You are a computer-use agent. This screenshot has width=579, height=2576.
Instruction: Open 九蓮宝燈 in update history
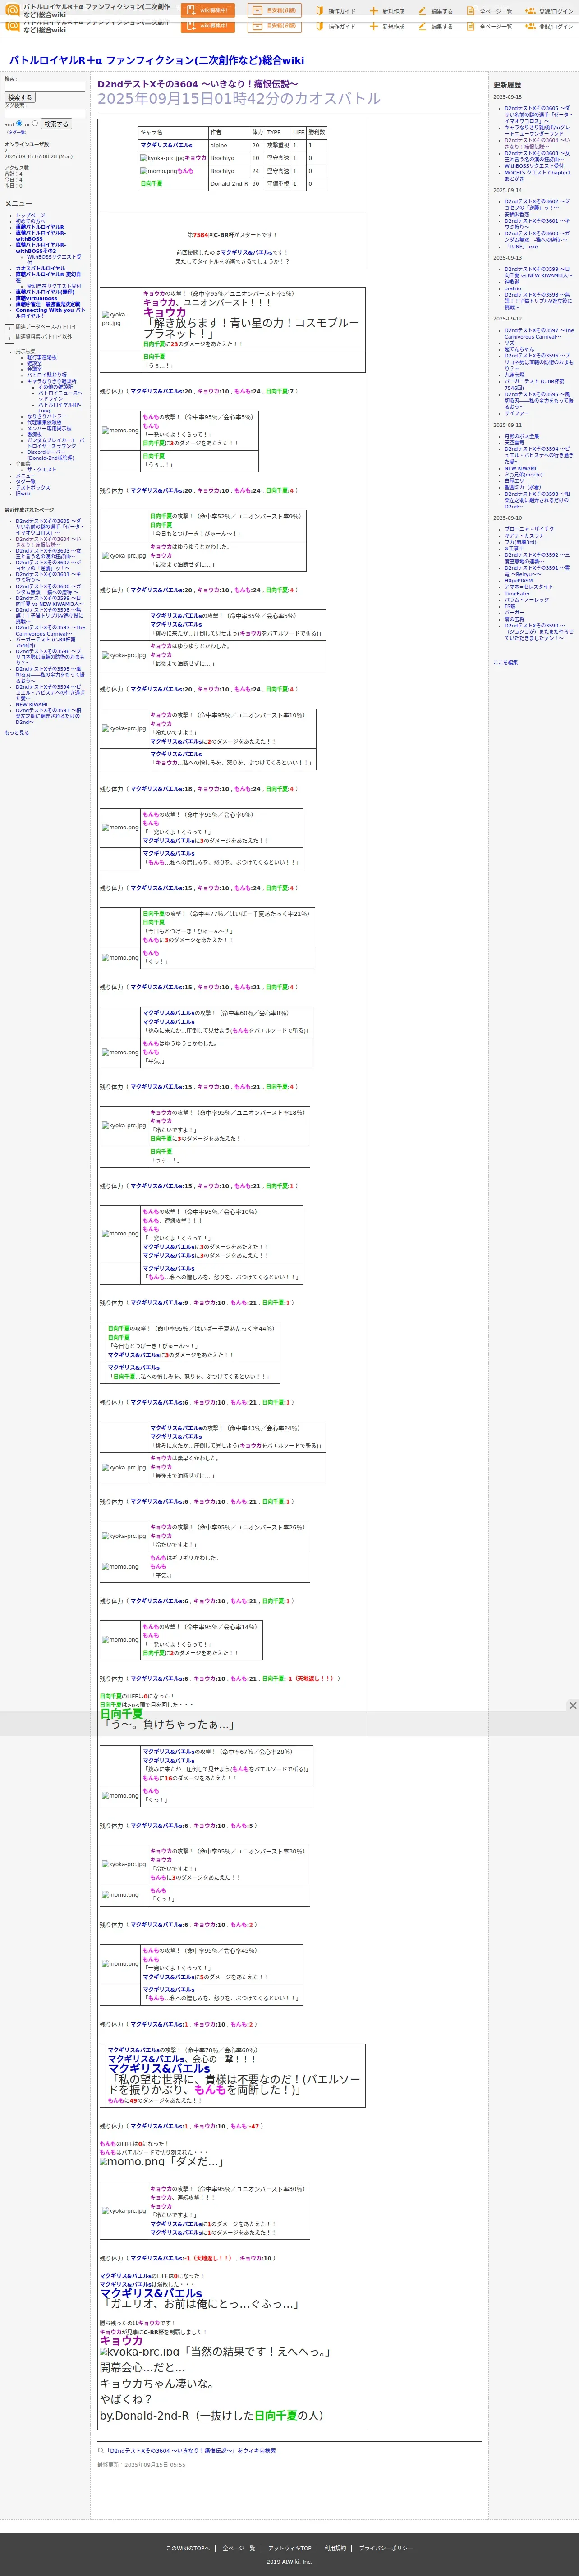[514, 375]
